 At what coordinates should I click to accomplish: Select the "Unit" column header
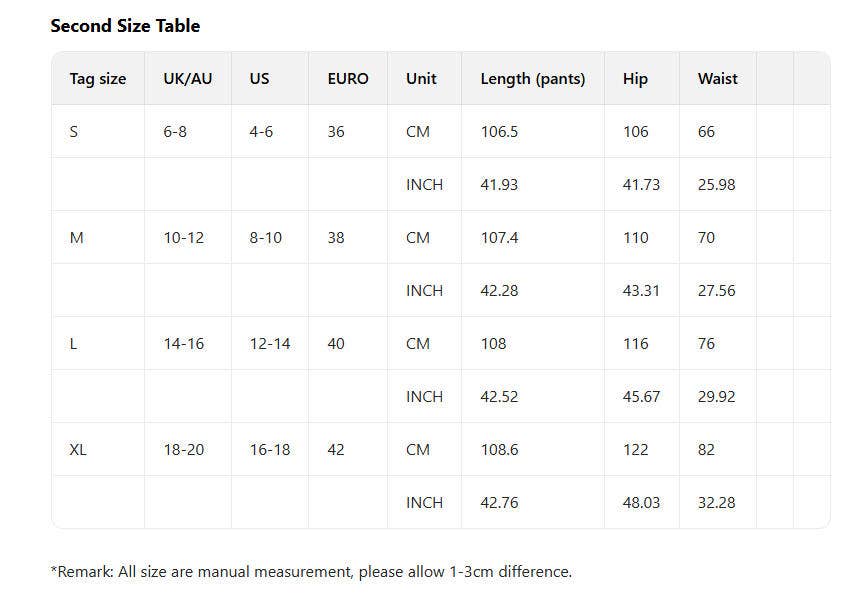(x=421, y=78)
